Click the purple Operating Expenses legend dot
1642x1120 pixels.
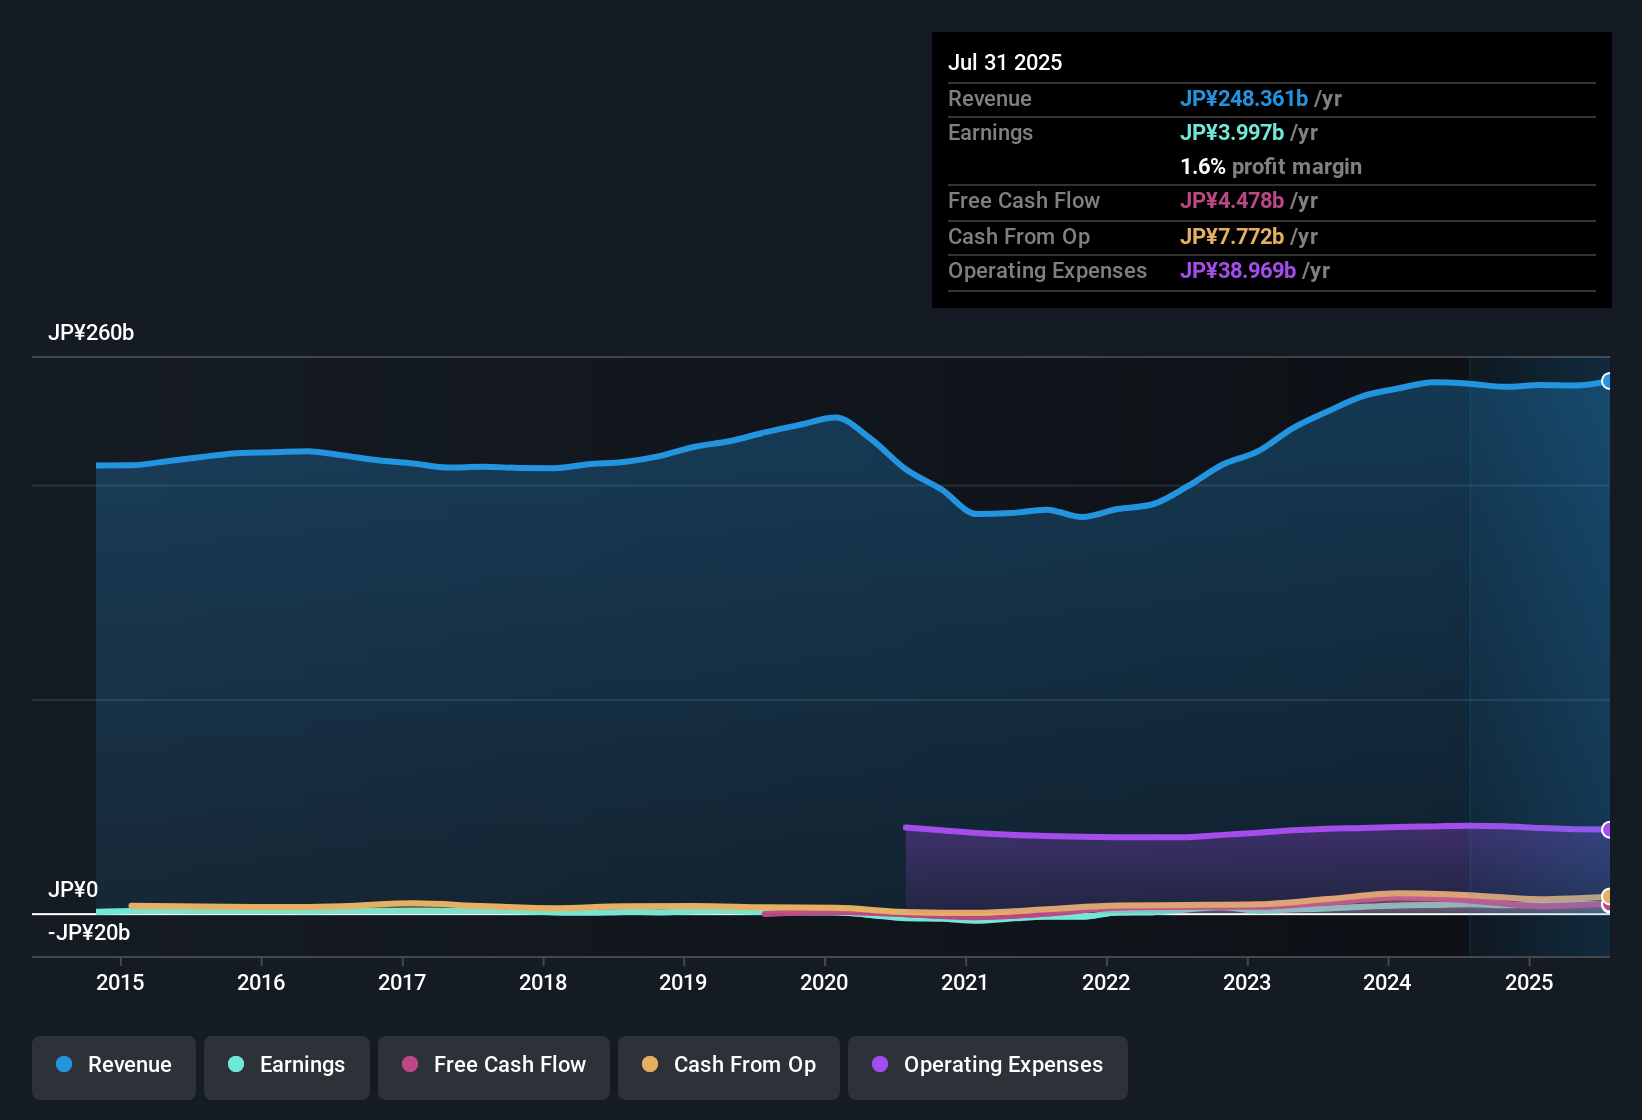pyautogui.click(x=878, y=1065)
